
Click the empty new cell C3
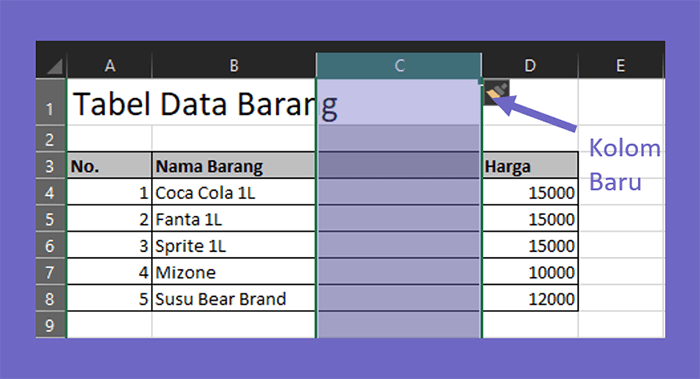coord(399,166)
